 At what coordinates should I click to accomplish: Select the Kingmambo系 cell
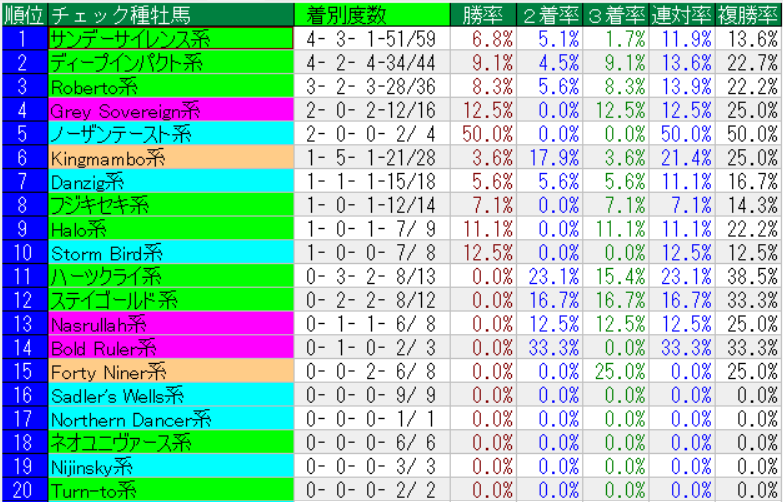[171, 157]
